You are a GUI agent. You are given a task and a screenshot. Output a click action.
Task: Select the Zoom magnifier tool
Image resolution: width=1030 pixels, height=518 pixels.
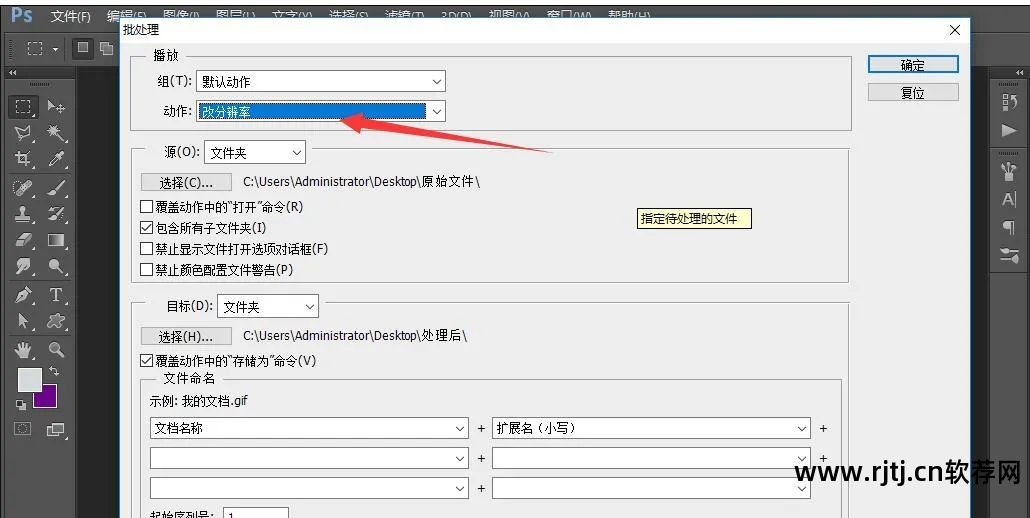(x=56, y=349)
